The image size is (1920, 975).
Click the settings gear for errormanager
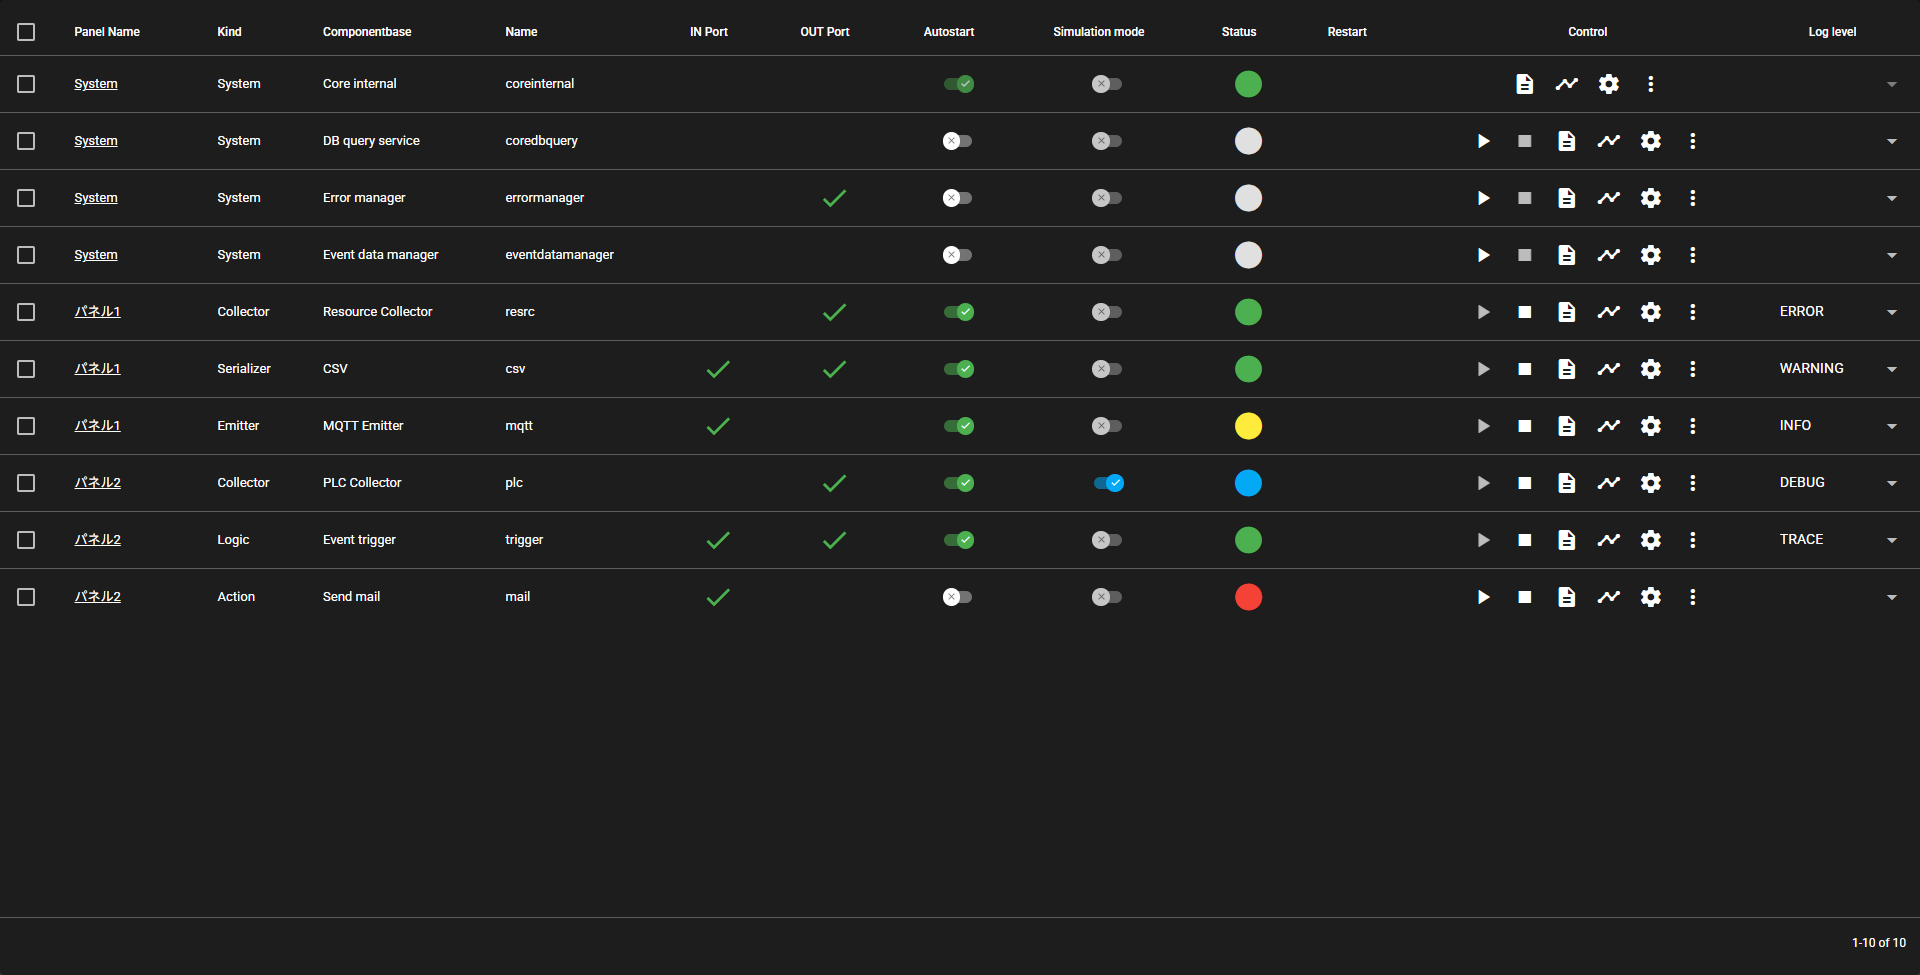1650,198
